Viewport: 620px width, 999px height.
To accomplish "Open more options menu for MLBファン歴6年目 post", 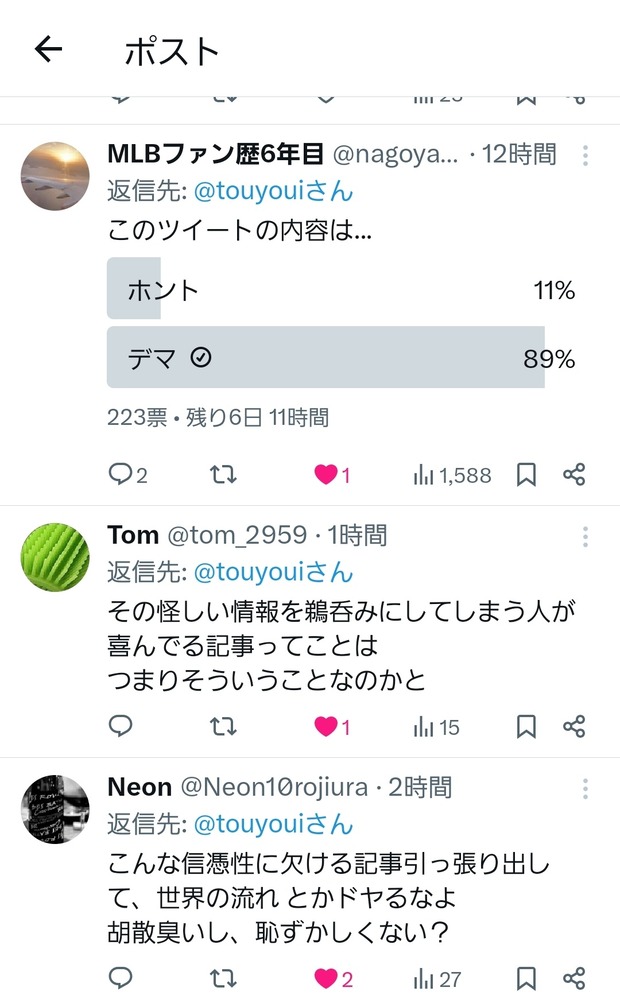I will (586, 156).
